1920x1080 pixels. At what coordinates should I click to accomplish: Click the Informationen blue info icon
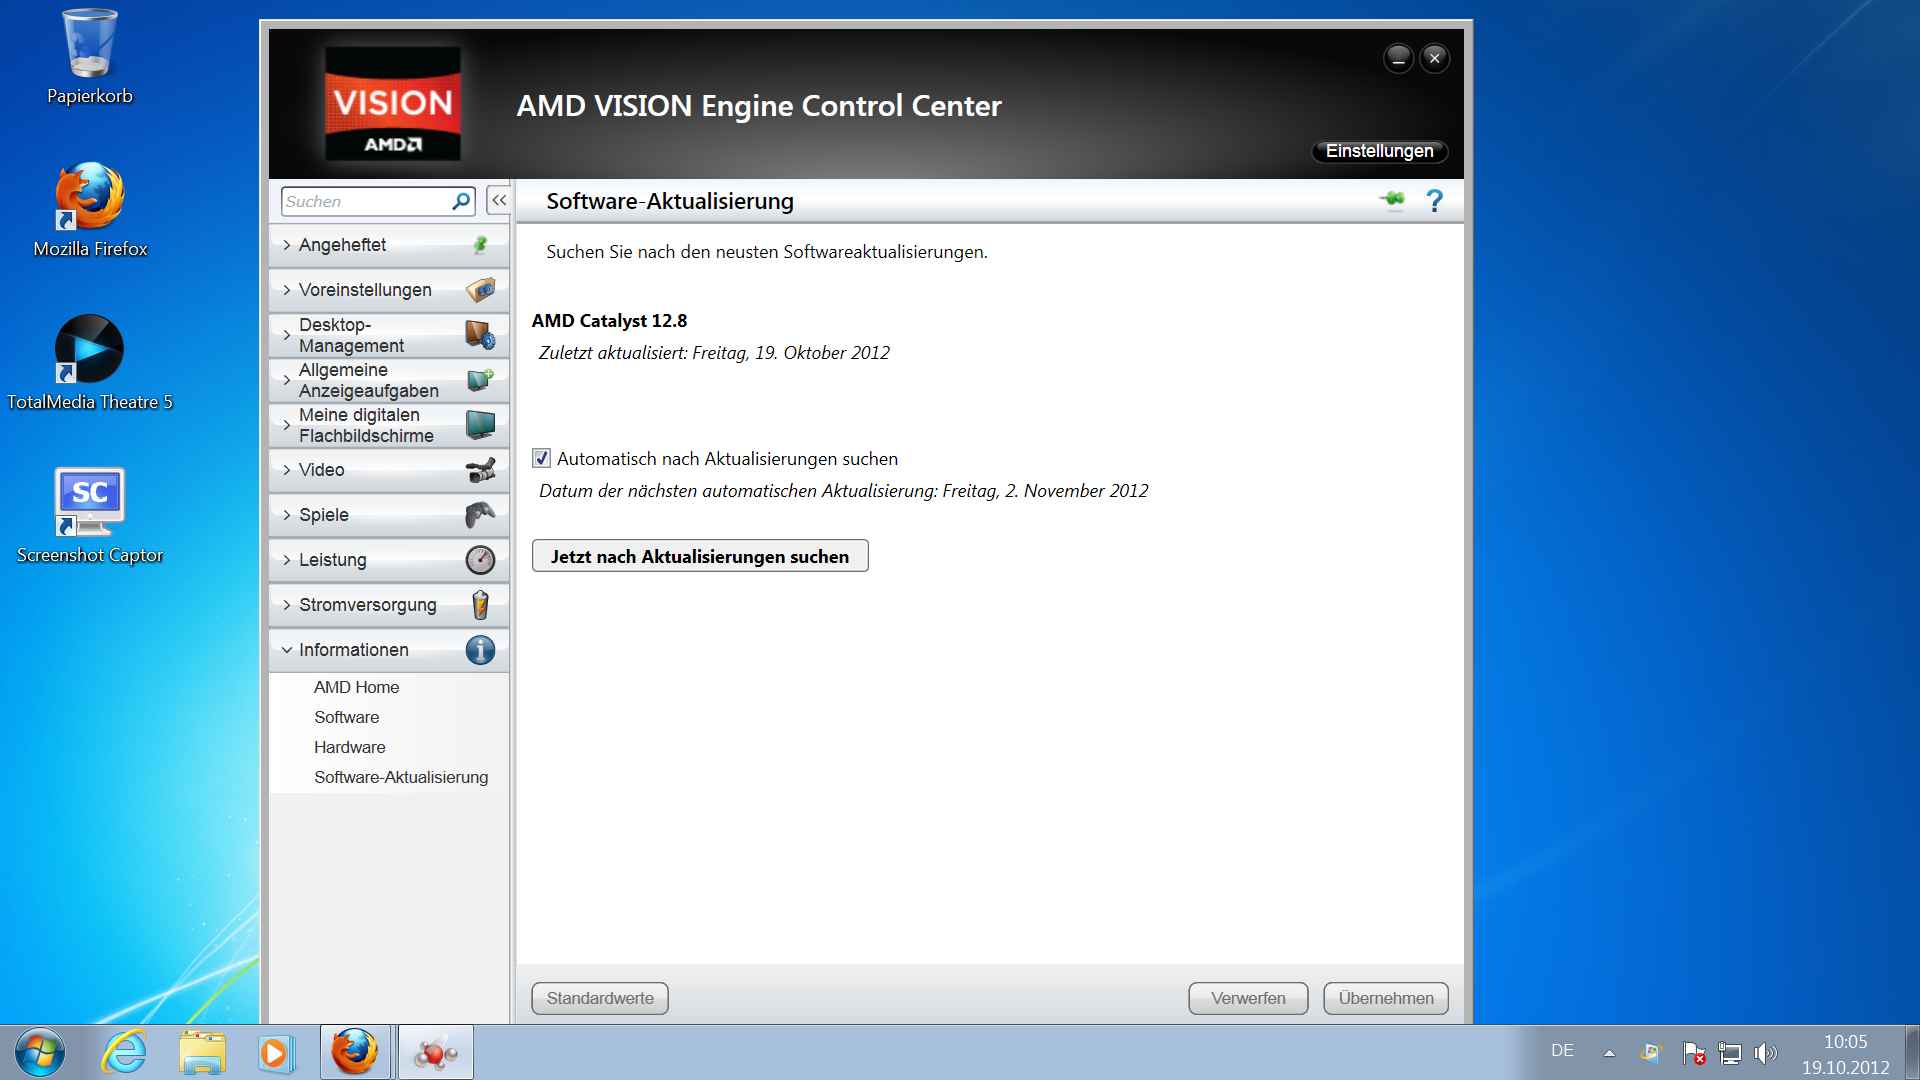click(x=480, y=650)
